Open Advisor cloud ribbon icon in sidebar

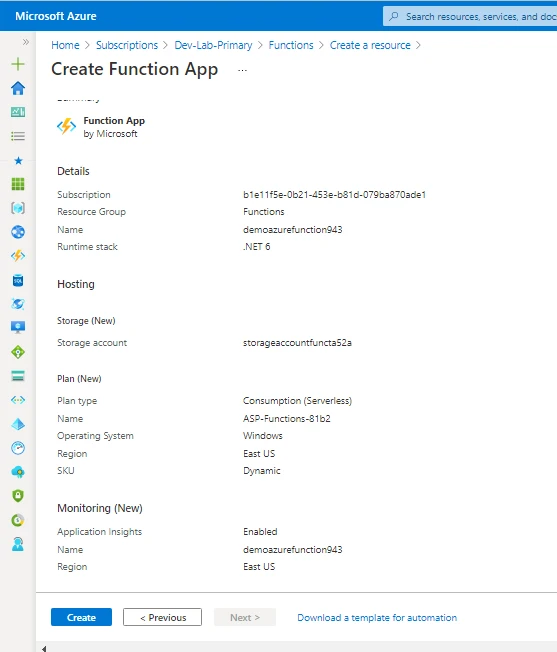point(18,472)
